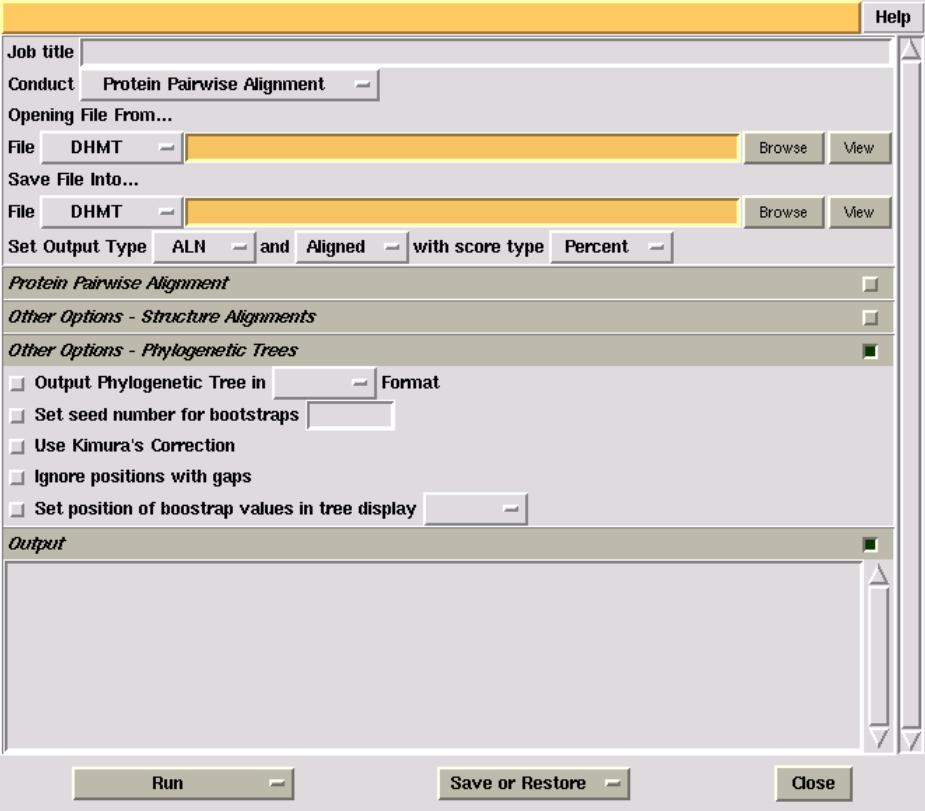Toggle Ignore positions with gaps
This screenshot has height=811, width=925.
coord(16,478)
